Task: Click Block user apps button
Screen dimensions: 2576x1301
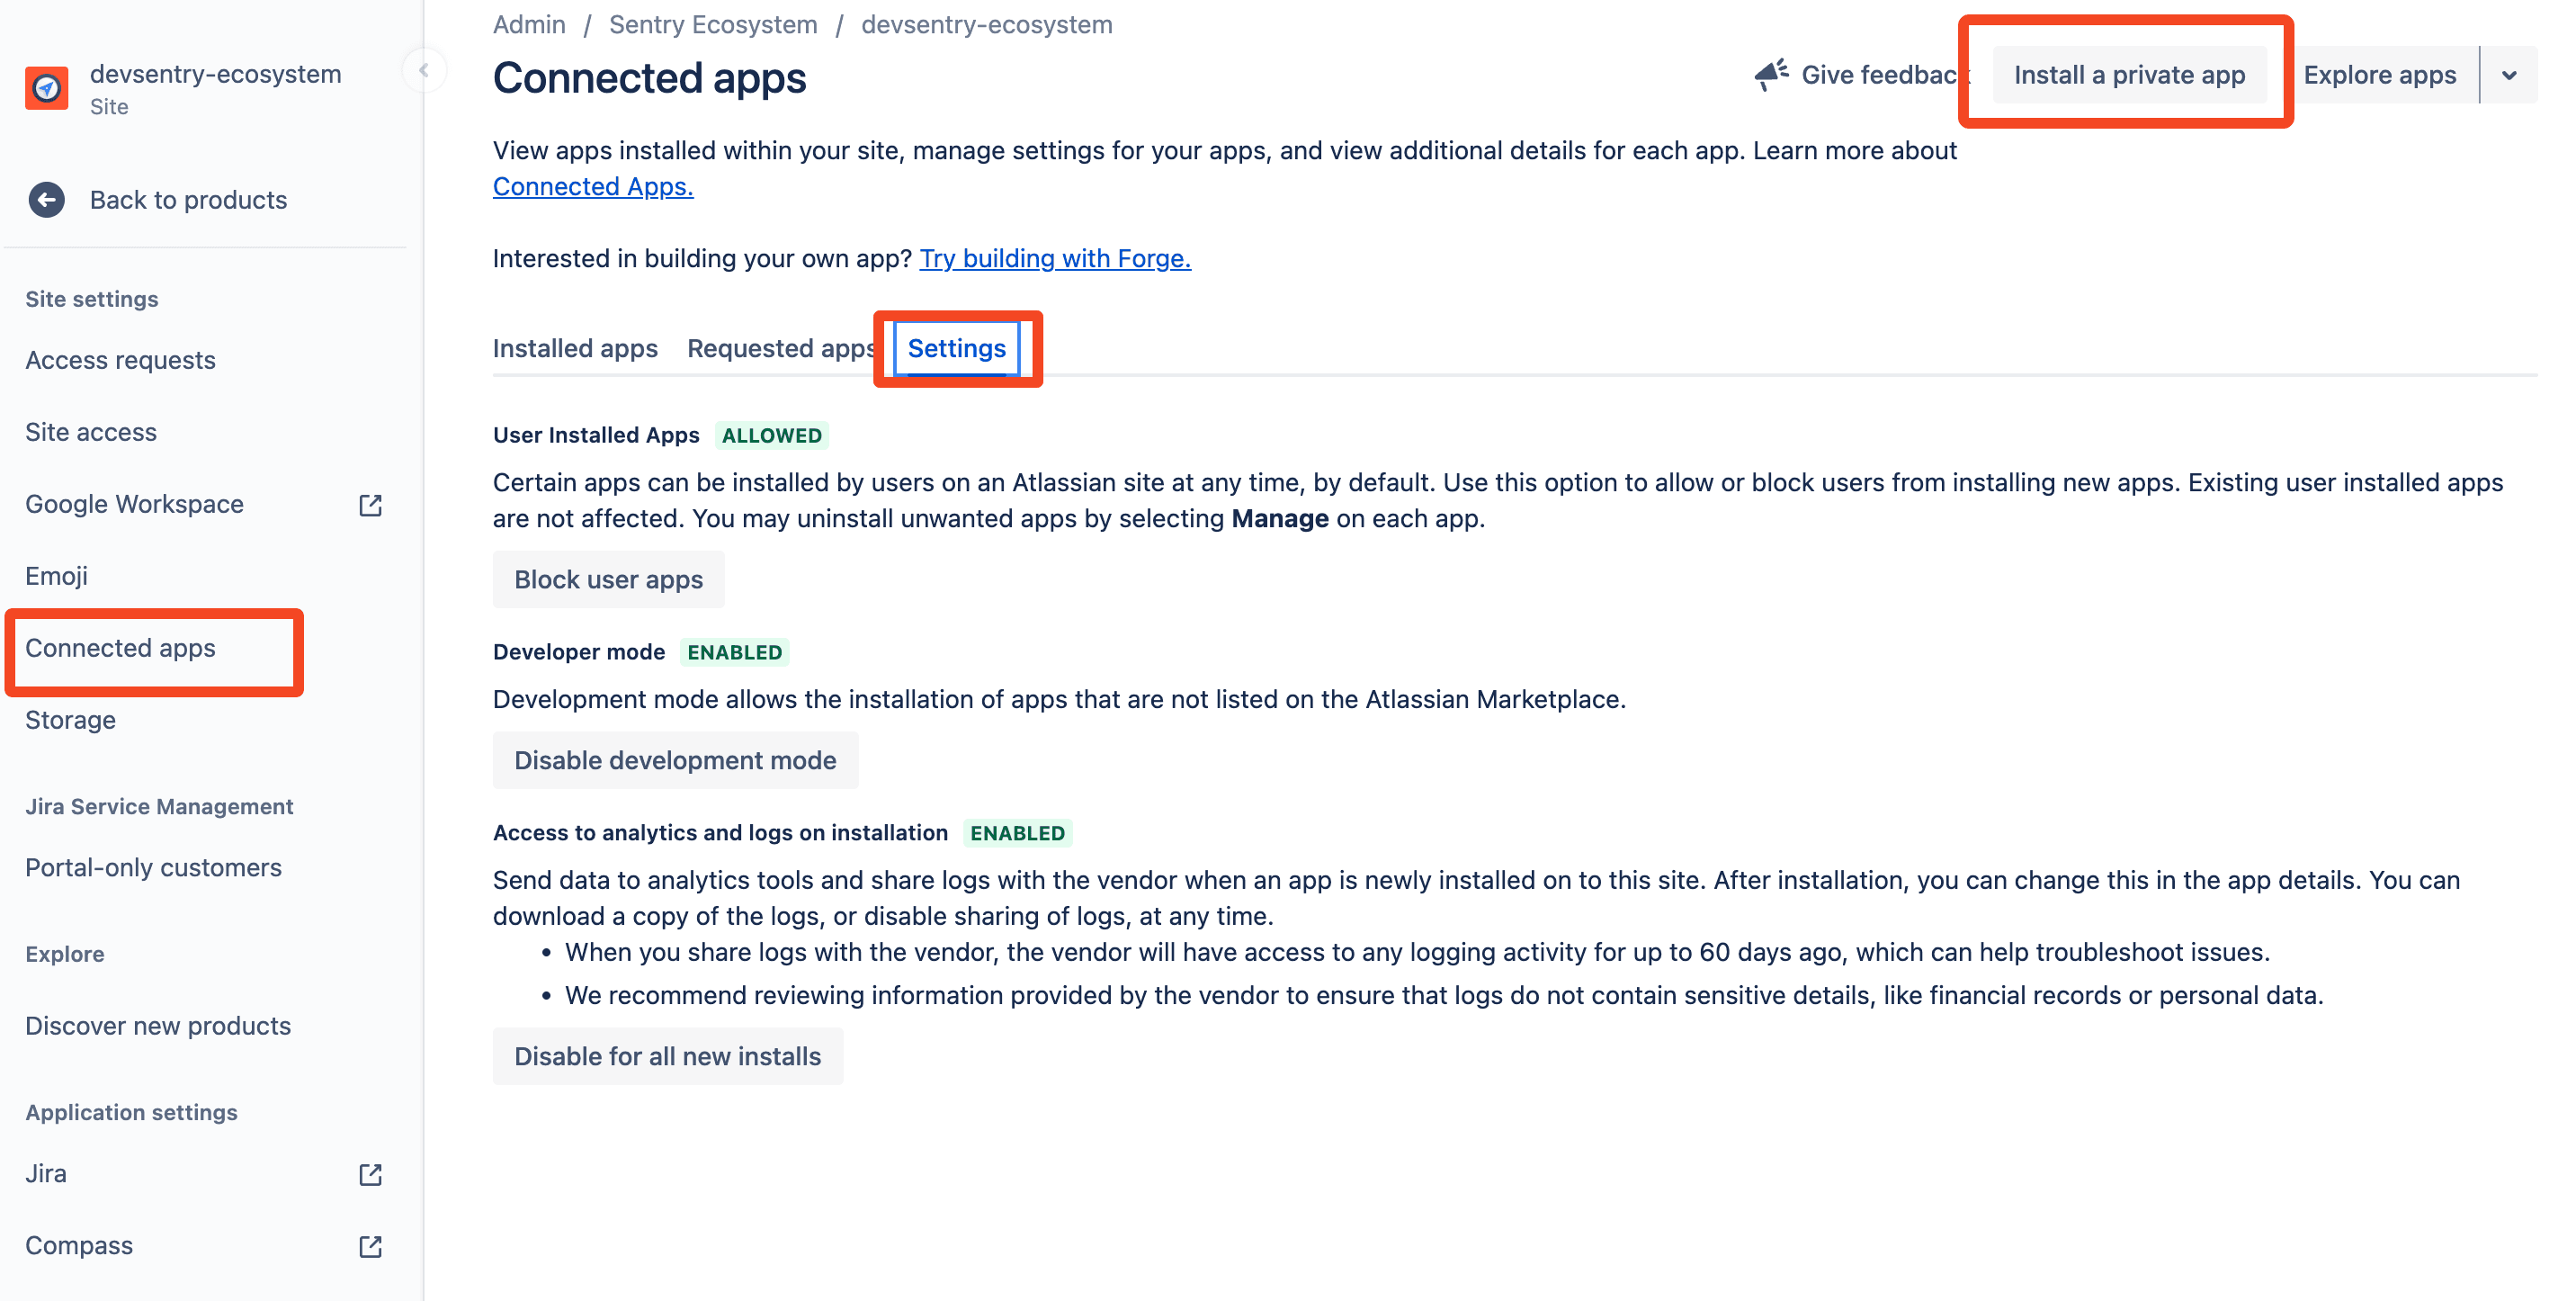Action: (608, 580)
